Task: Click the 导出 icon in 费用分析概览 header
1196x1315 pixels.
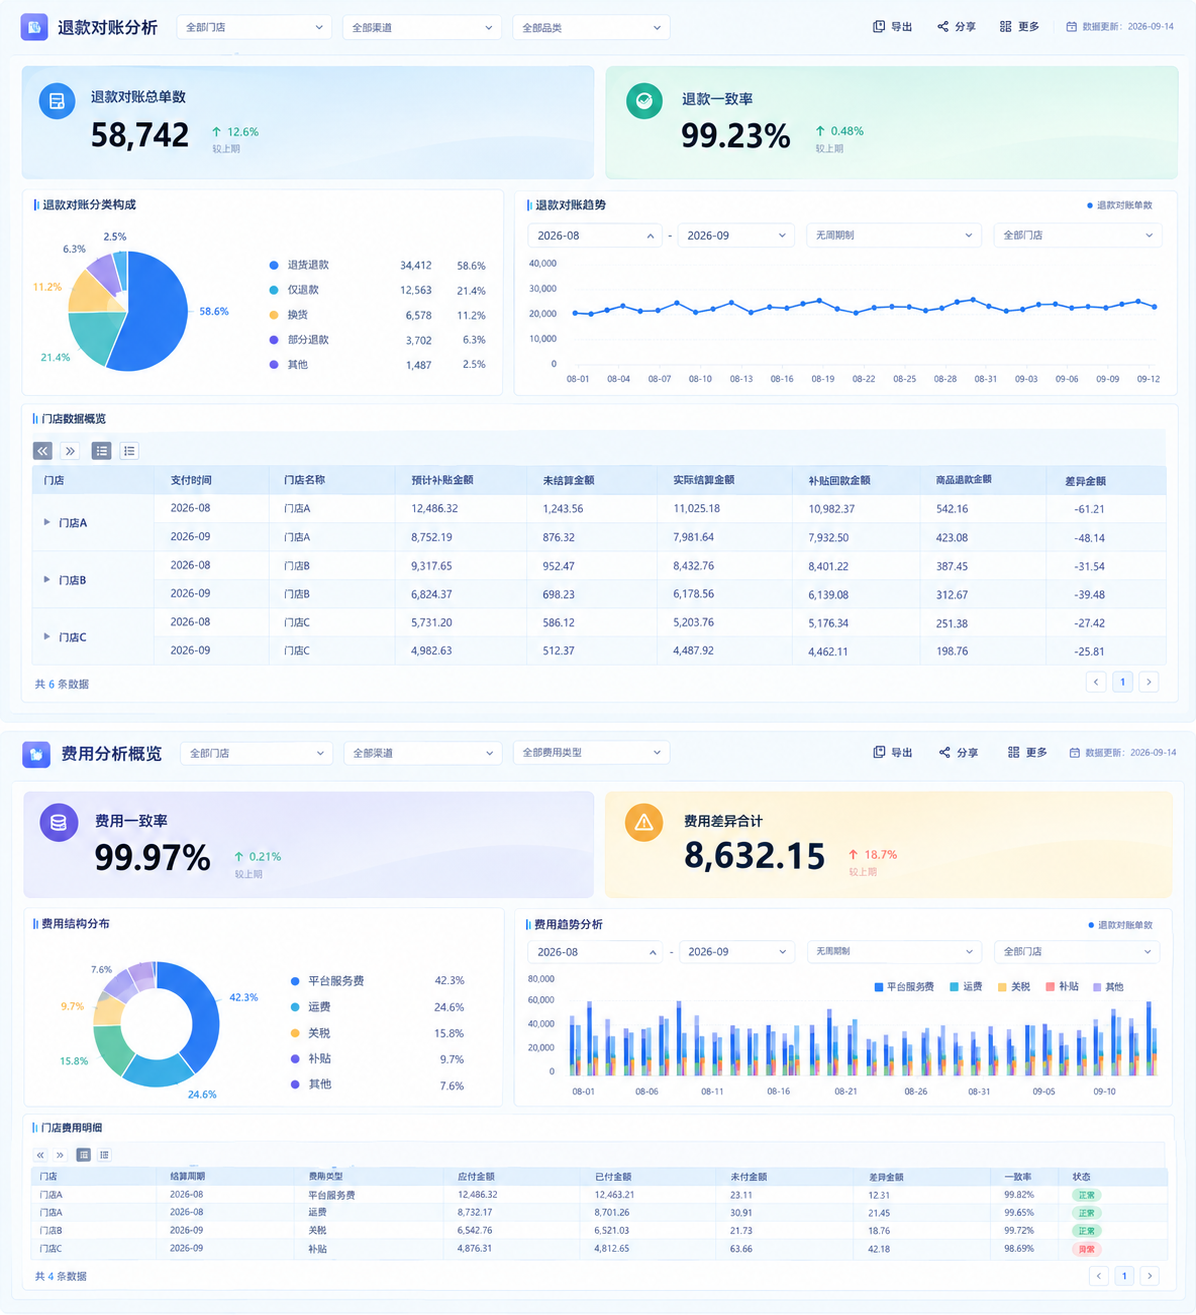Action: pyautogui.click(x=879, y=752)
